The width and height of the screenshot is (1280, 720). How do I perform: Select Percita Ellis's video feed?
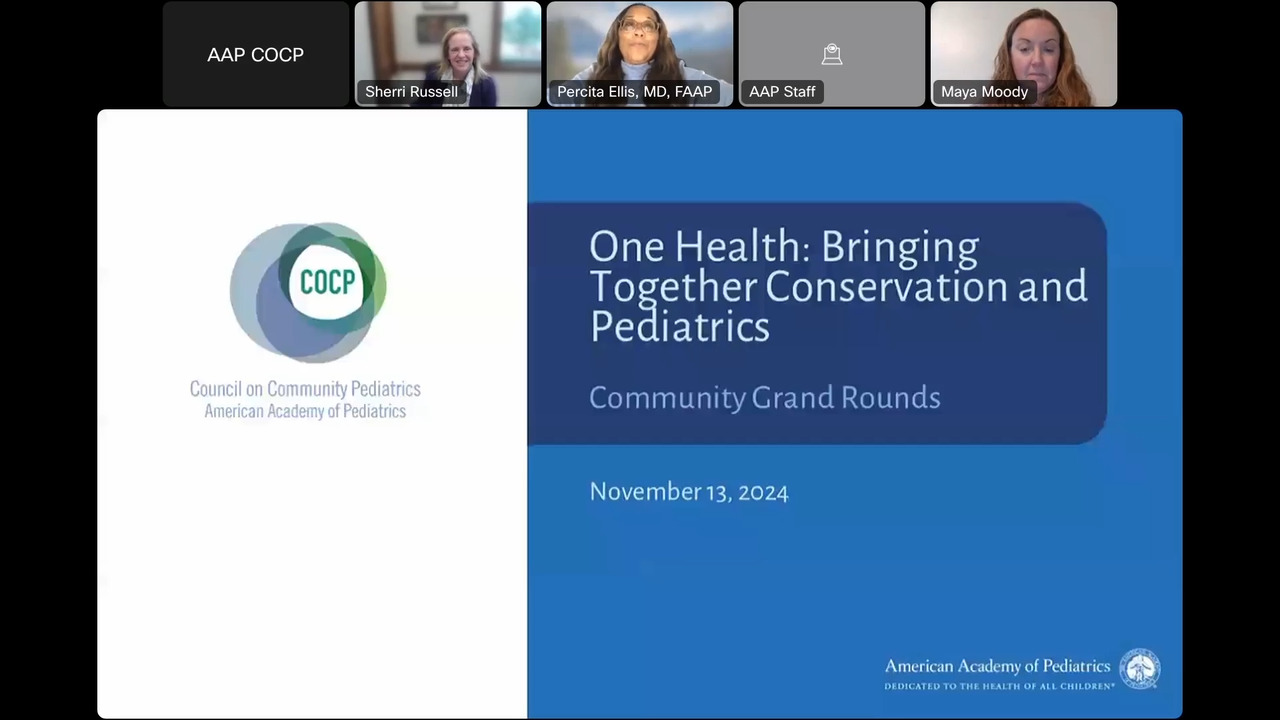(640, 45)
